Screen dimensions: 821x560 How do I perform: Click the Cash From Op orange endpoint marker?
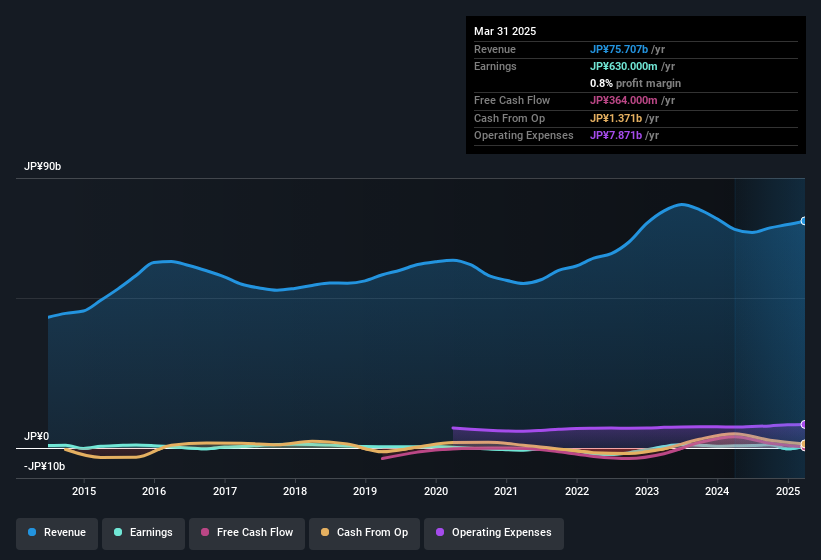(x=804, y=444)
